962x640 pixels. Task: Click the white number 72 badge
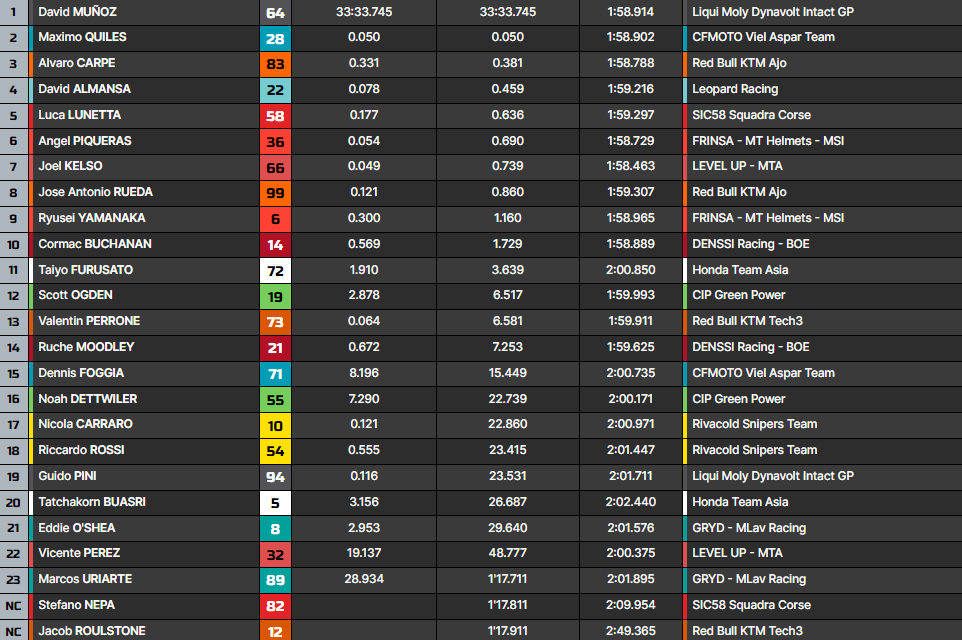(x=275, y=270)
